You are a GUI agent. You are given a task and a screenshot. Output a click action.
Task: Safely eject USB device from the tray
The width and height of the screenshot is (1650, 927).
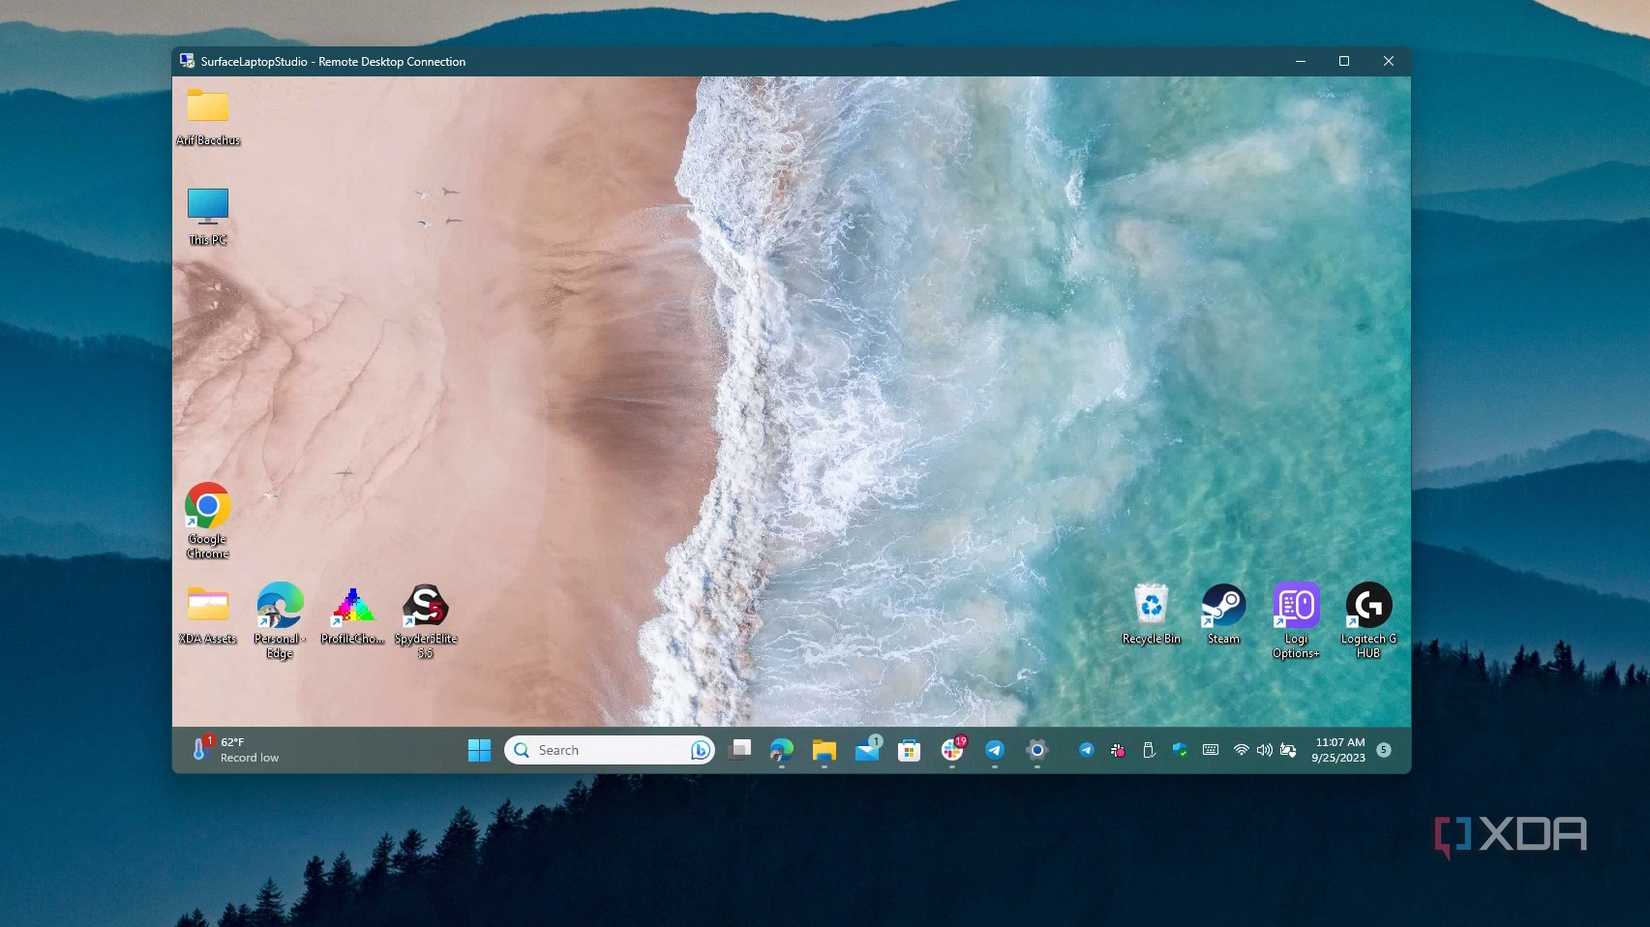(x=1148, y=750)
